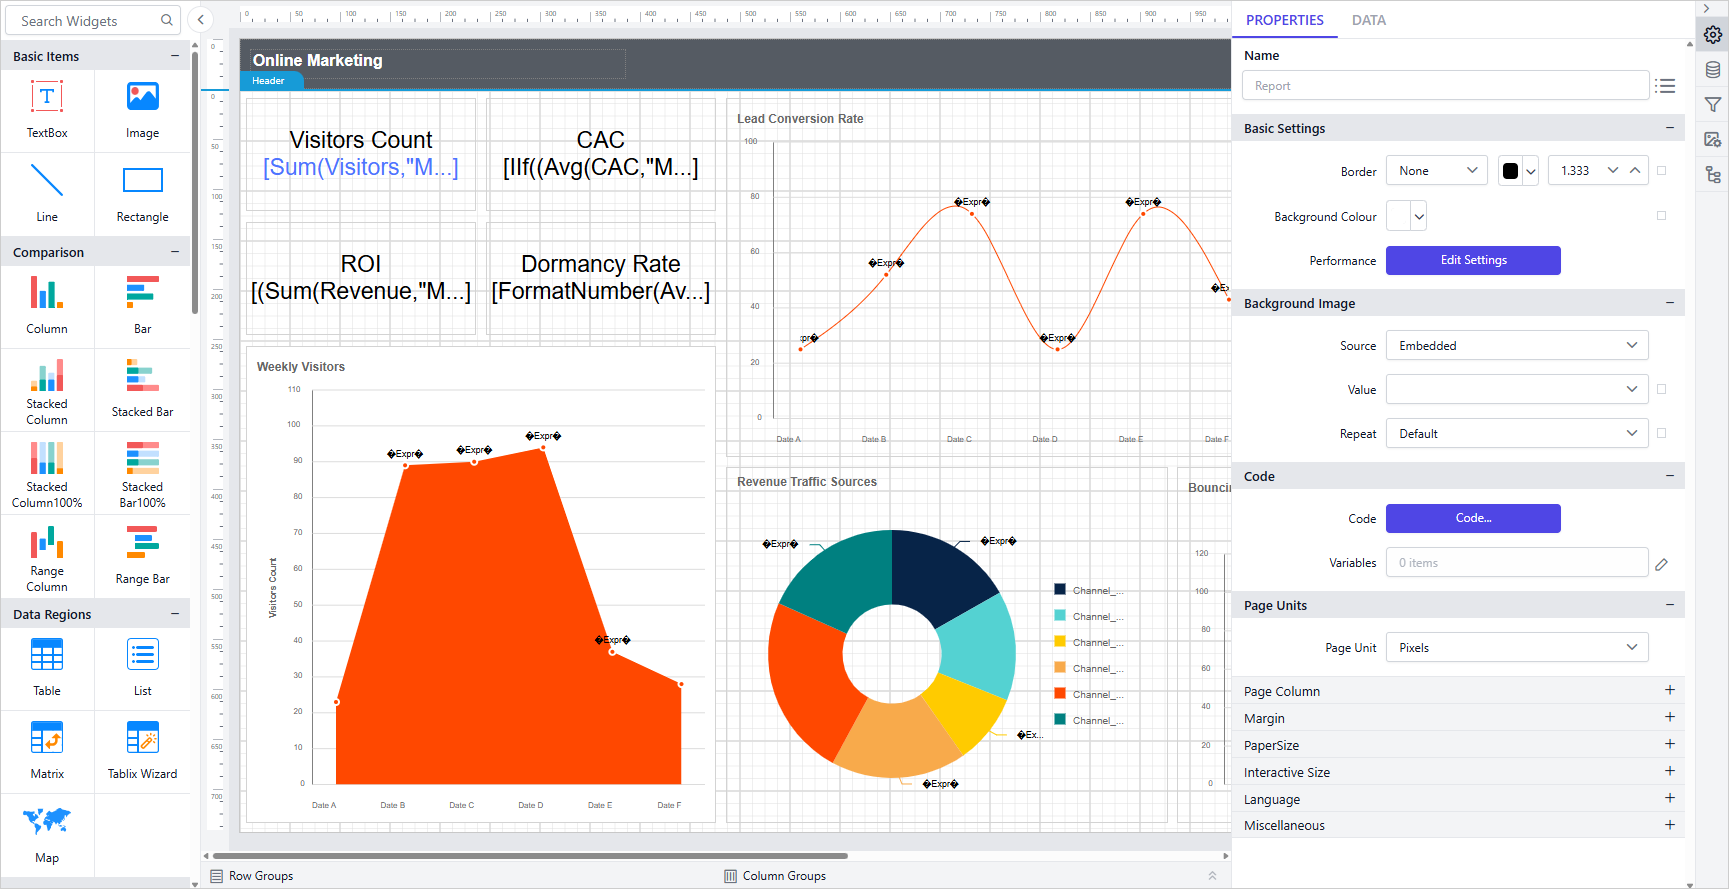Toggle the Repeat advanced checkbox

point(1661,434)
